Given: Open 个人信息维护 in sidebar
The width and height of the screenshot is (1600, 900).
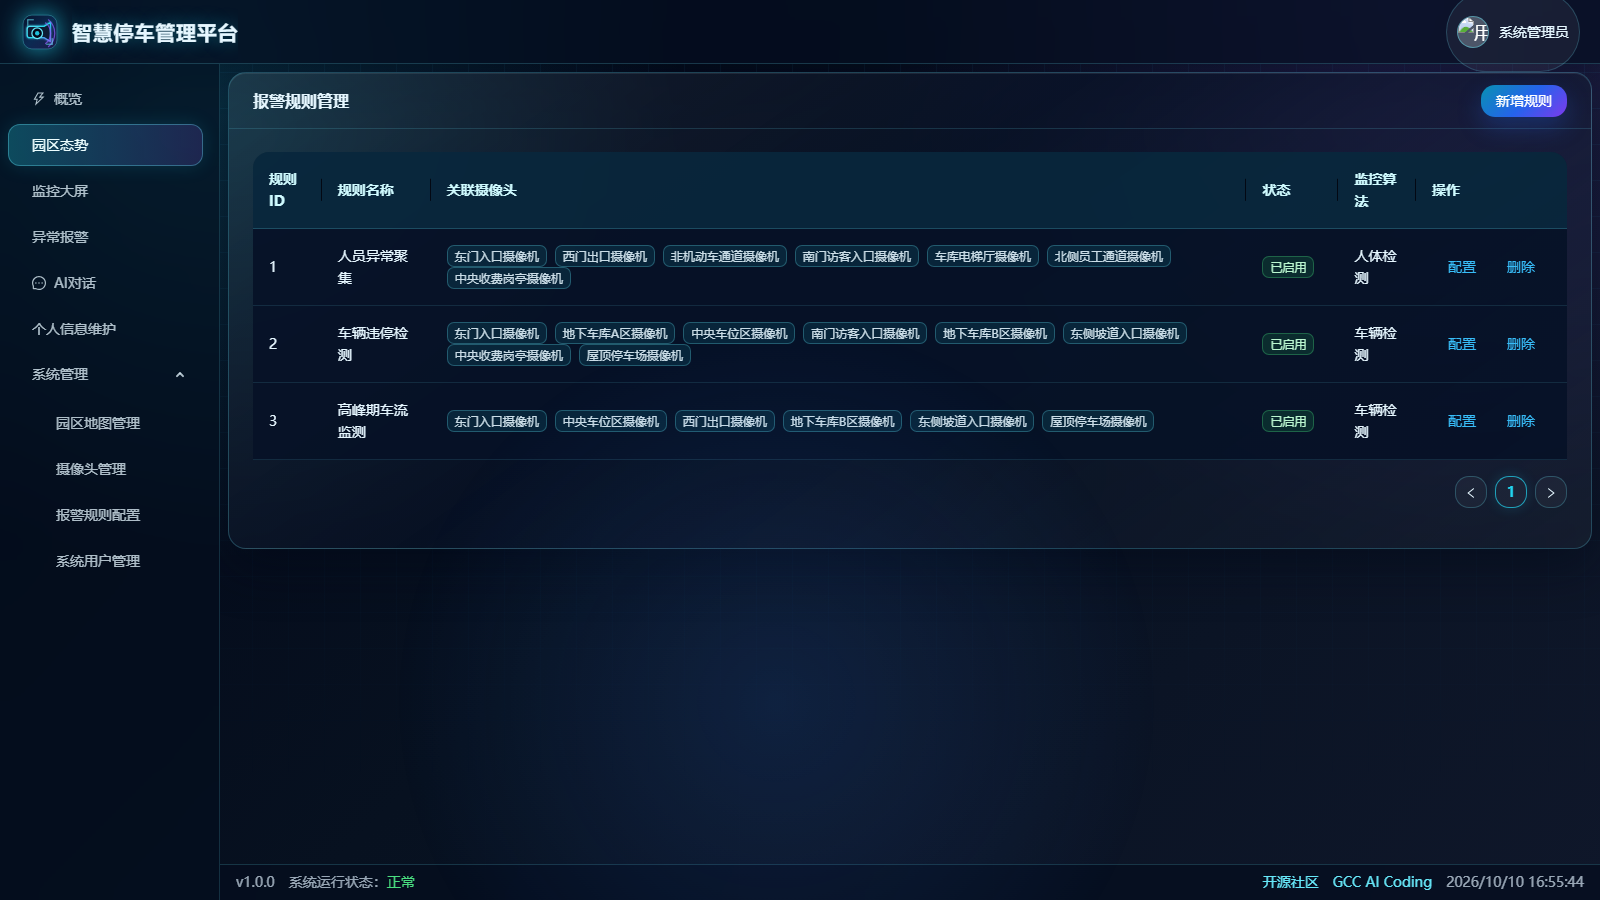Looking at the screenshot, I should tap(105, 329).
